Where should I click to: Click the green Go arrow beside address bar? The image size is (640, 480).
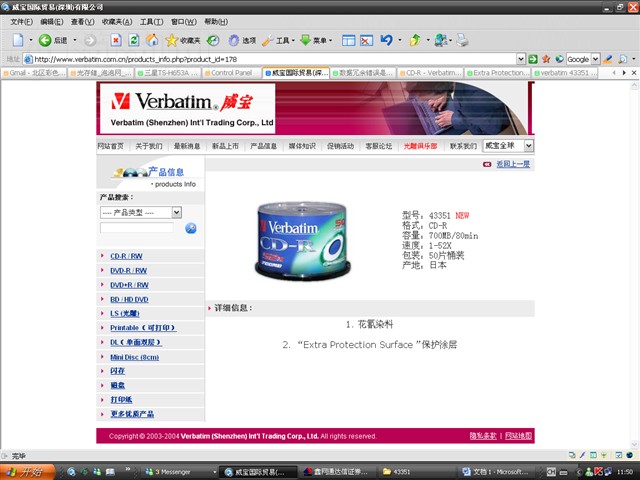[x=533, y=59]
